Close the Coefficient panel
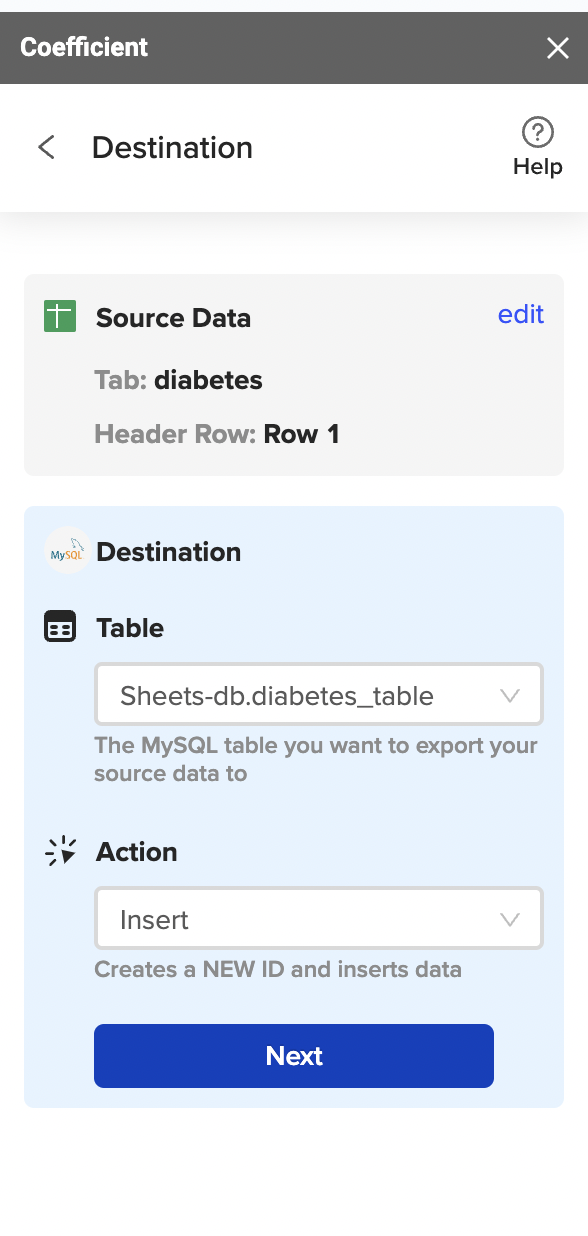 point(557,48)
